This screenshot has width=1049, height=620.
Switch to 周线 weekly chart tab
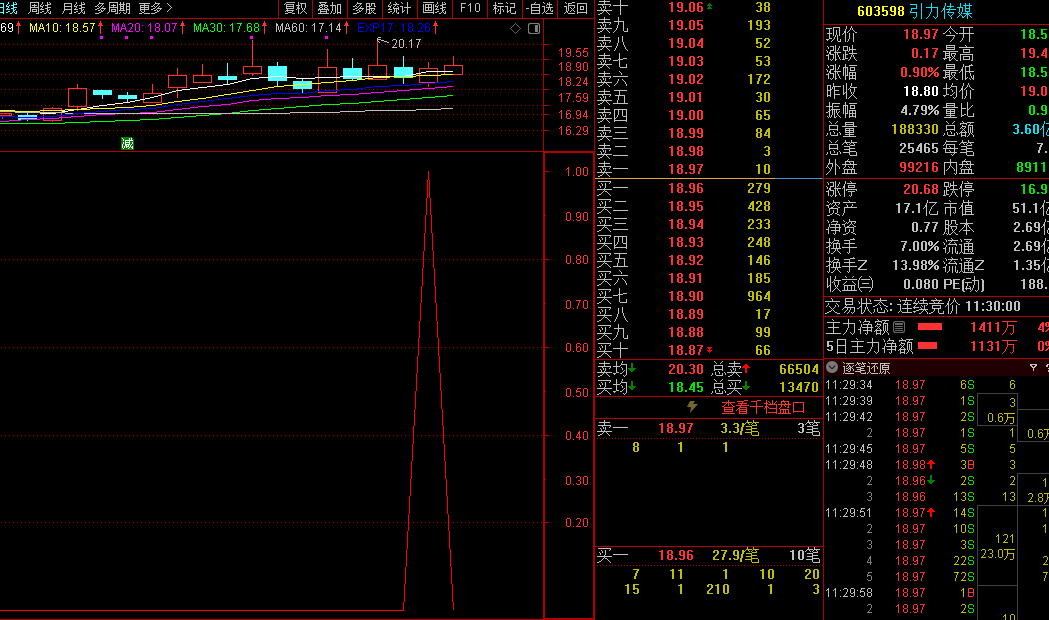click(x=40, y=8)
